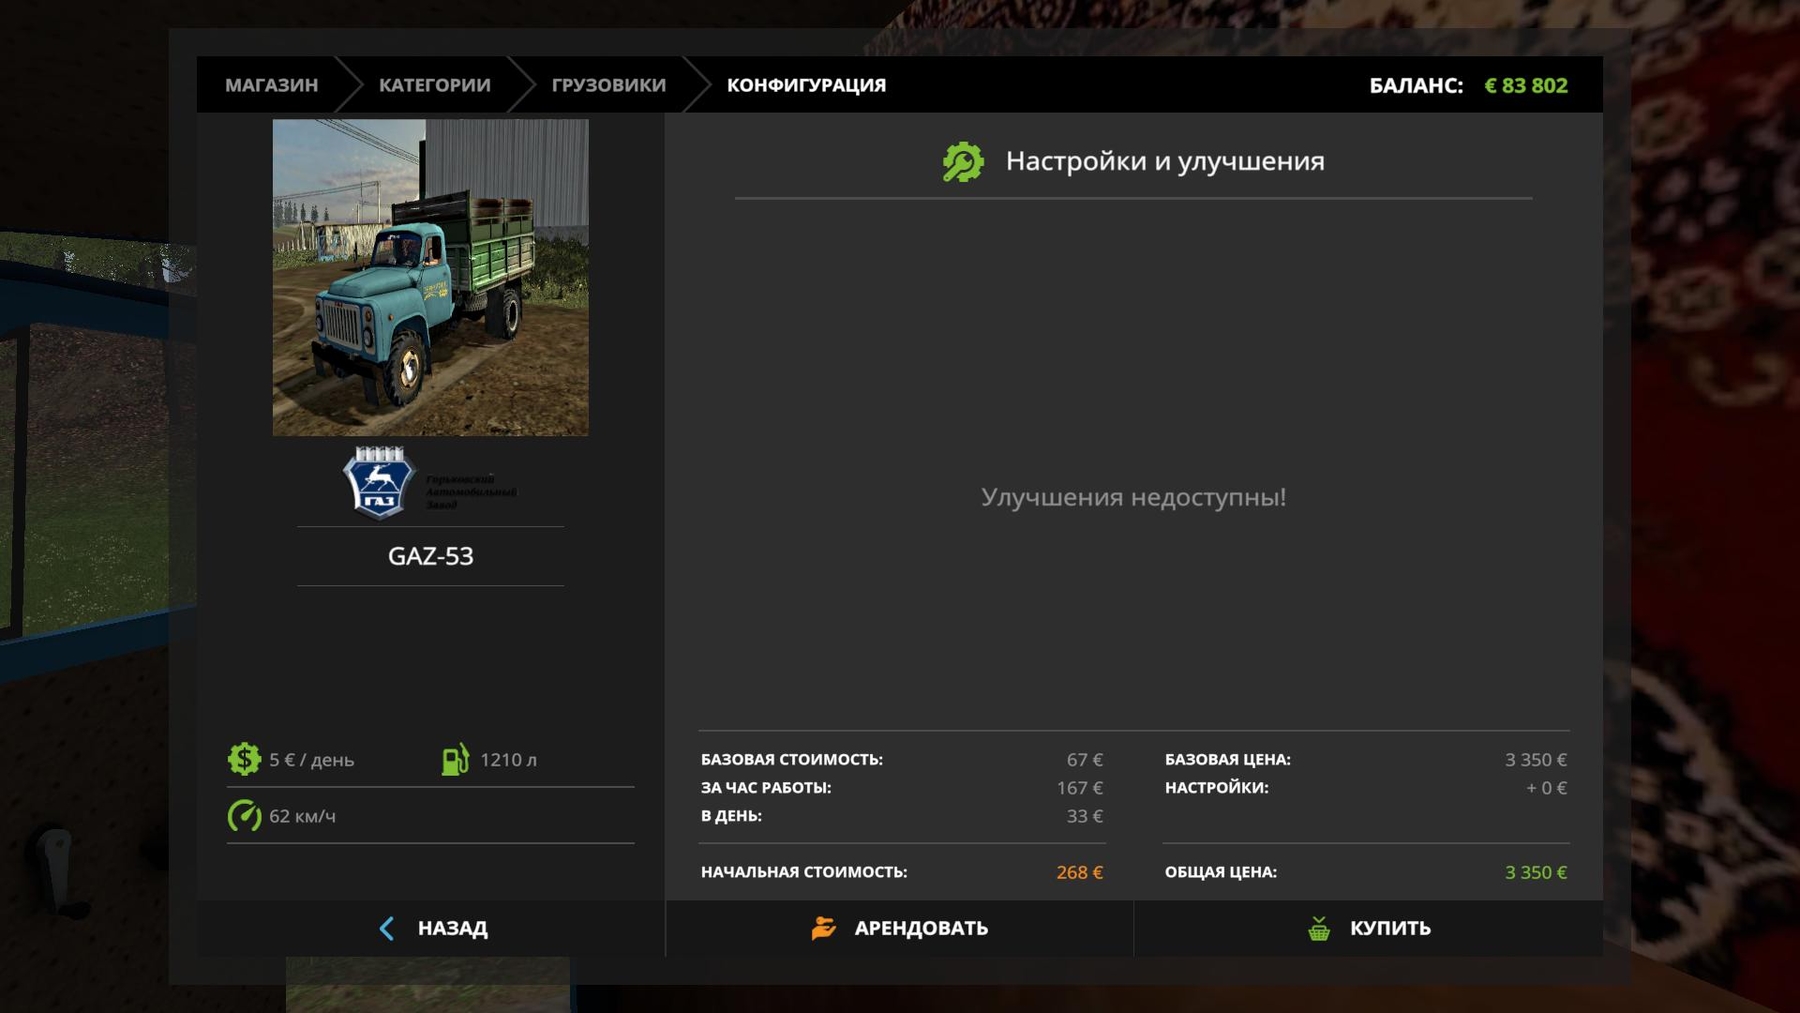Screen dimensions: 1800x1013
Task: Click the GAZ brand logo emblem
Action: pos(378,483)
